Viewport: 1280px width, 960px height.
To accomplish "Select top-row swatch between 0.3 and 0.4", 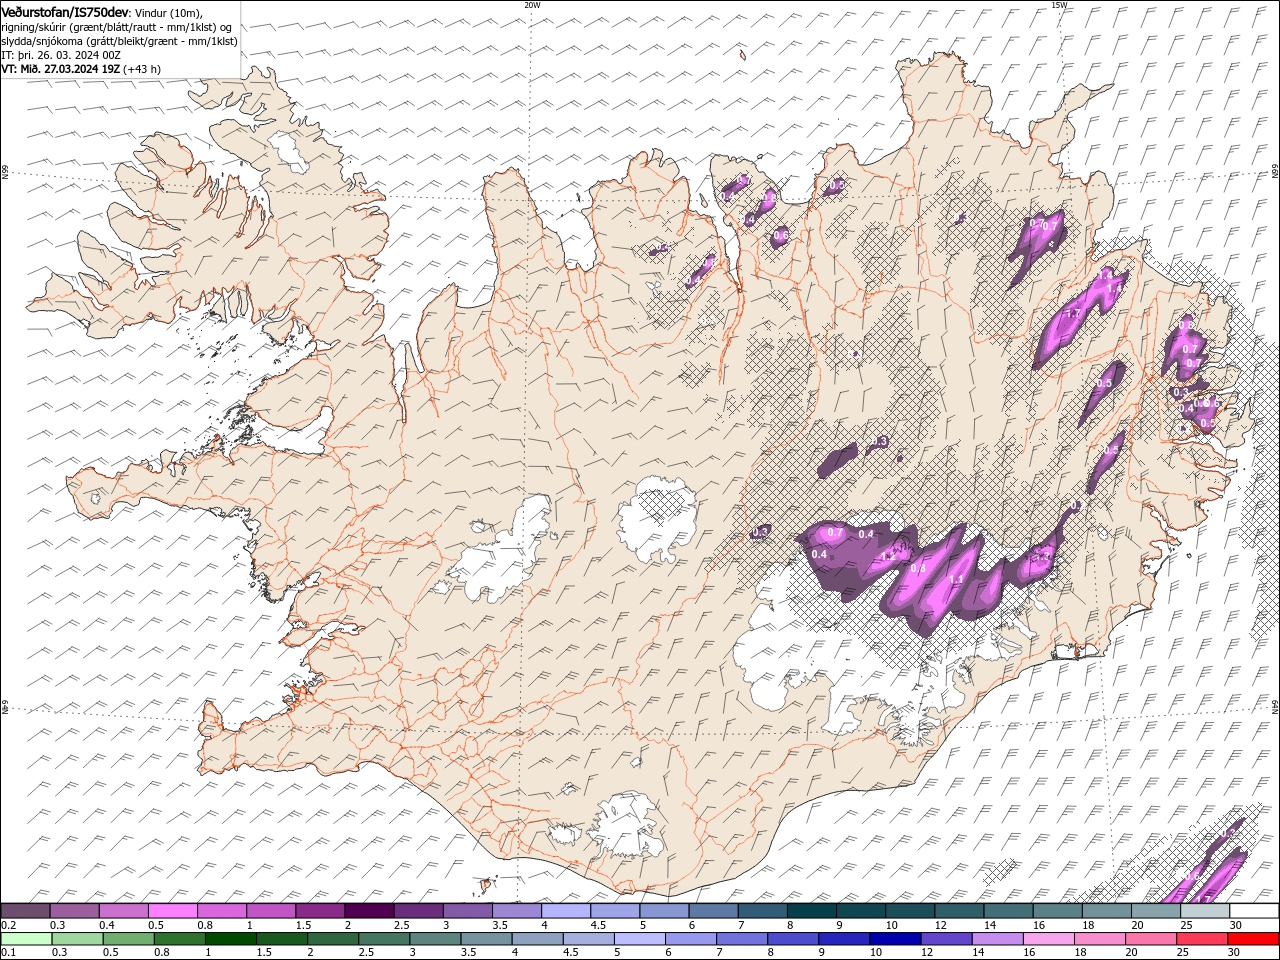I will [x=74, y=910].
